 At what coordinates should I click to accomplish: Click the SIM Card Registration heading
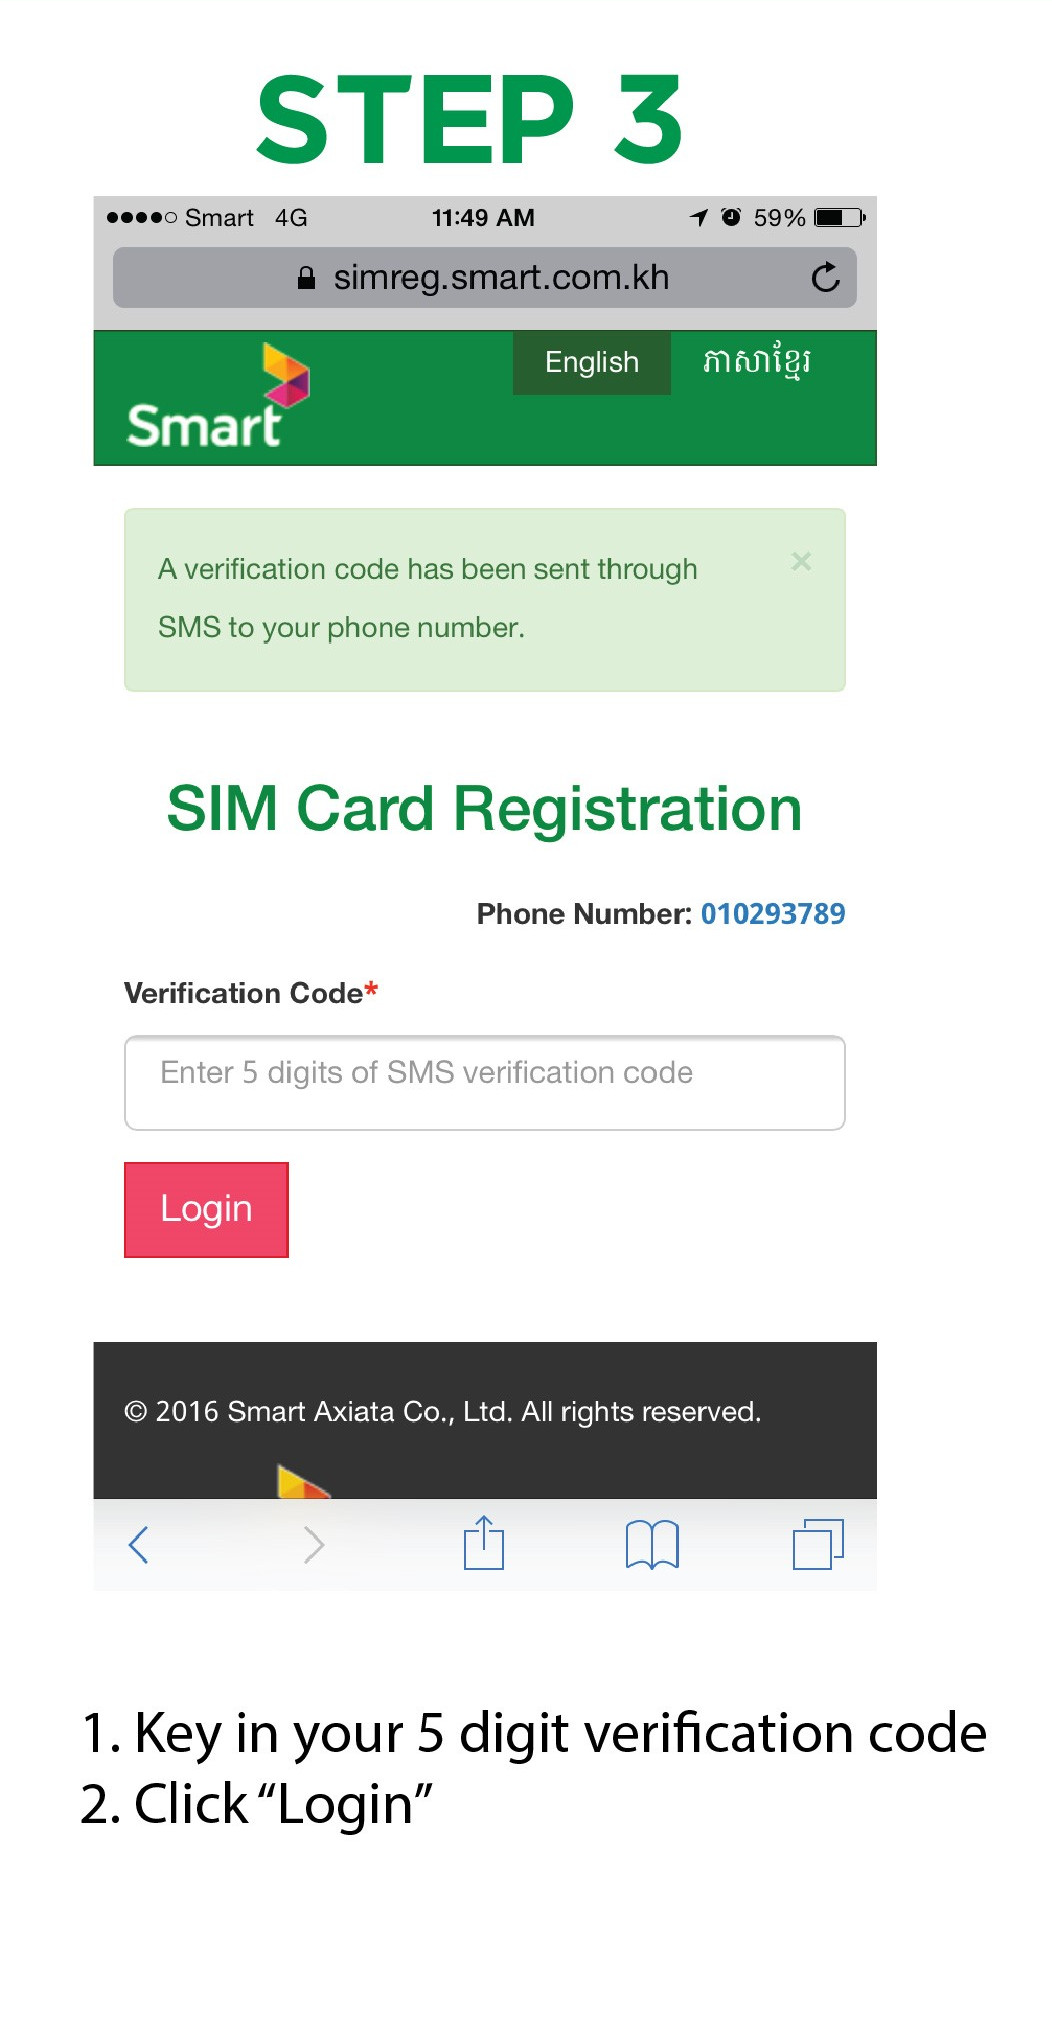click(x=485, y=808)
